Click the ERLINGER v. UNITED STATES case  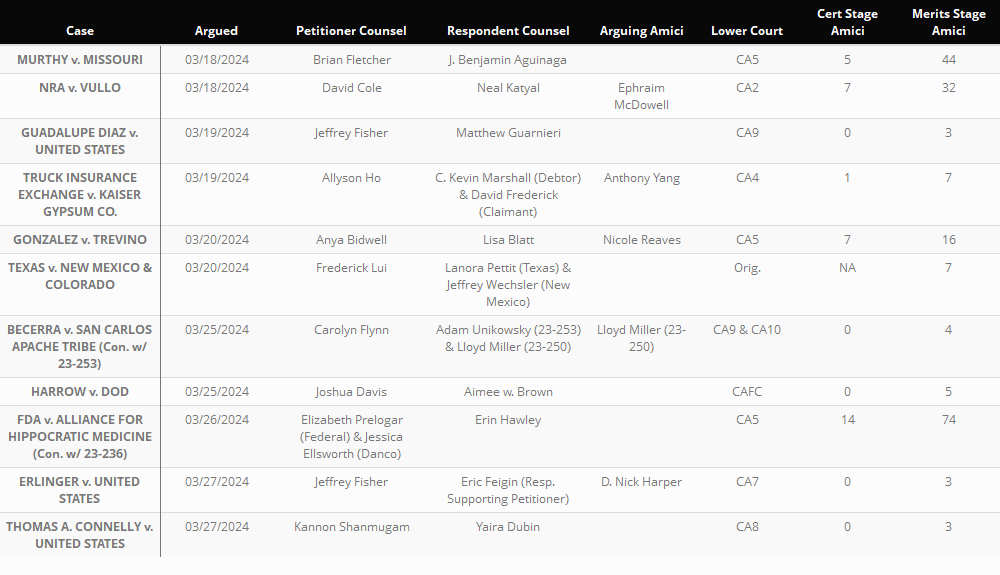[80, 490]
